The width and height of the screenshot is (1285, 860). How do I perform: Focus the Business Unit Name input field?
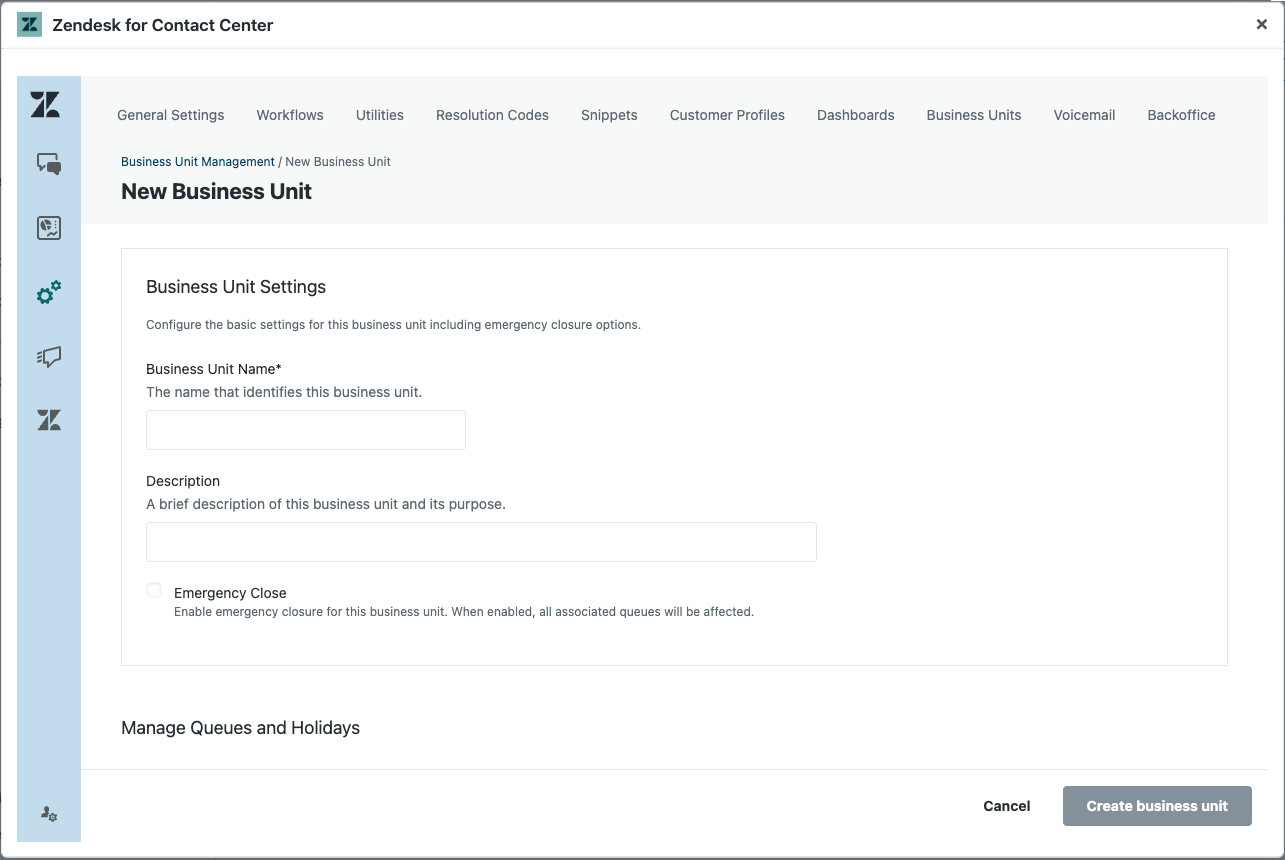[x=306, y=430]
